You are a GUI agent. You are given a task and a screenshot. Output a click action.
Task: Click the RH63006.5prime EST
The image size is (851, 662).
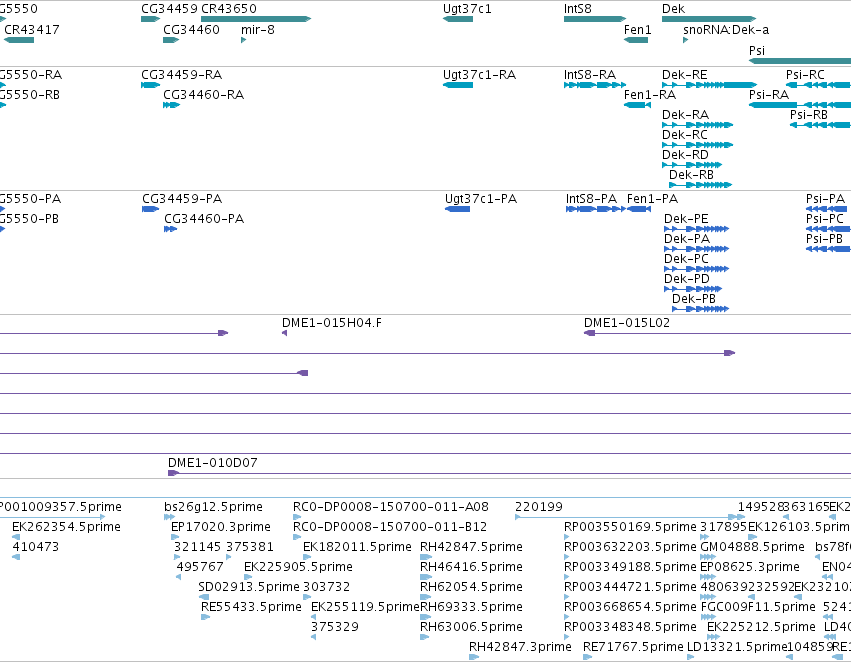pyautogui.click(x=424, y=638)
